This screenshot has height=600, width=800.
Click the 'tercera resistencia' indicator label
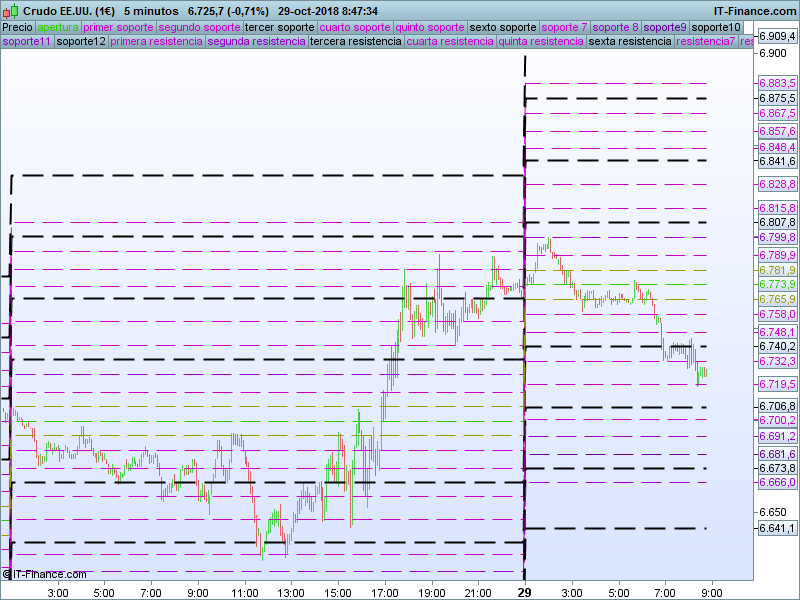click(x=355, y=42)
